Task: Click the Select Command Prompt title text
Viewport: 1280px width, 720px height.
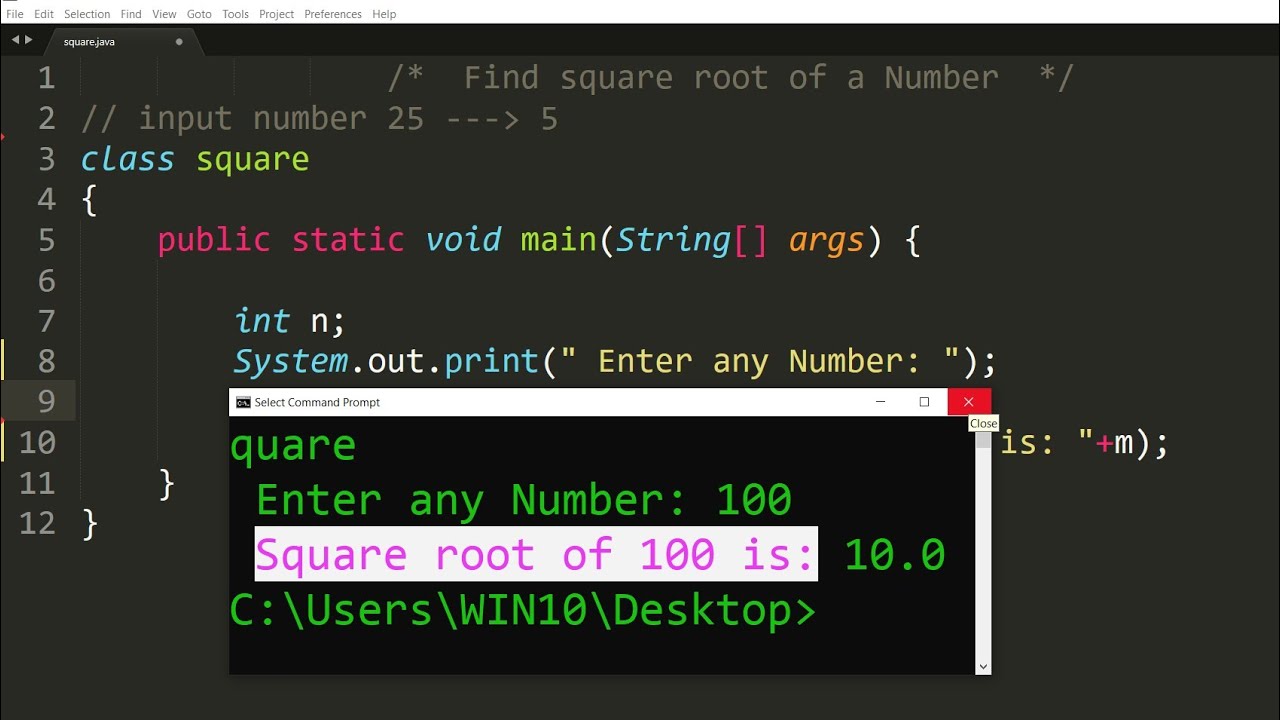Action: [x=317, y=402]
